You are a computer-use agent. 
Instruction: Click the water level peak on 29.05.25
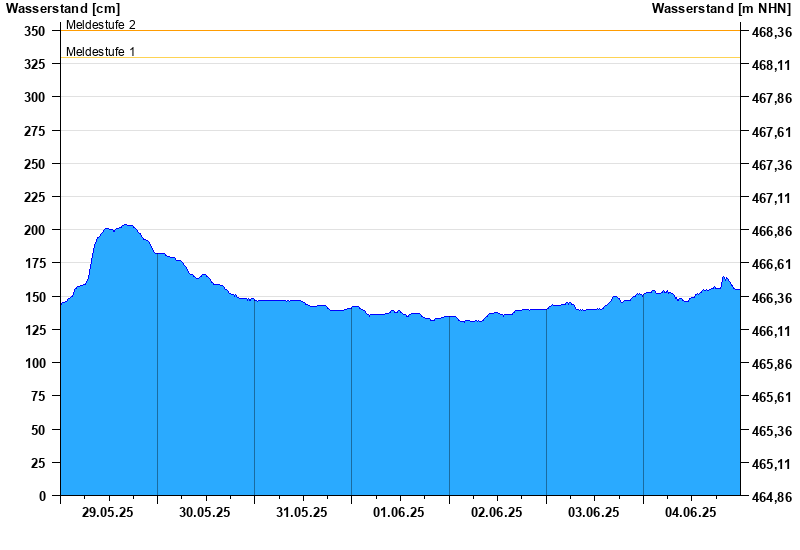[x=128, y=225]
